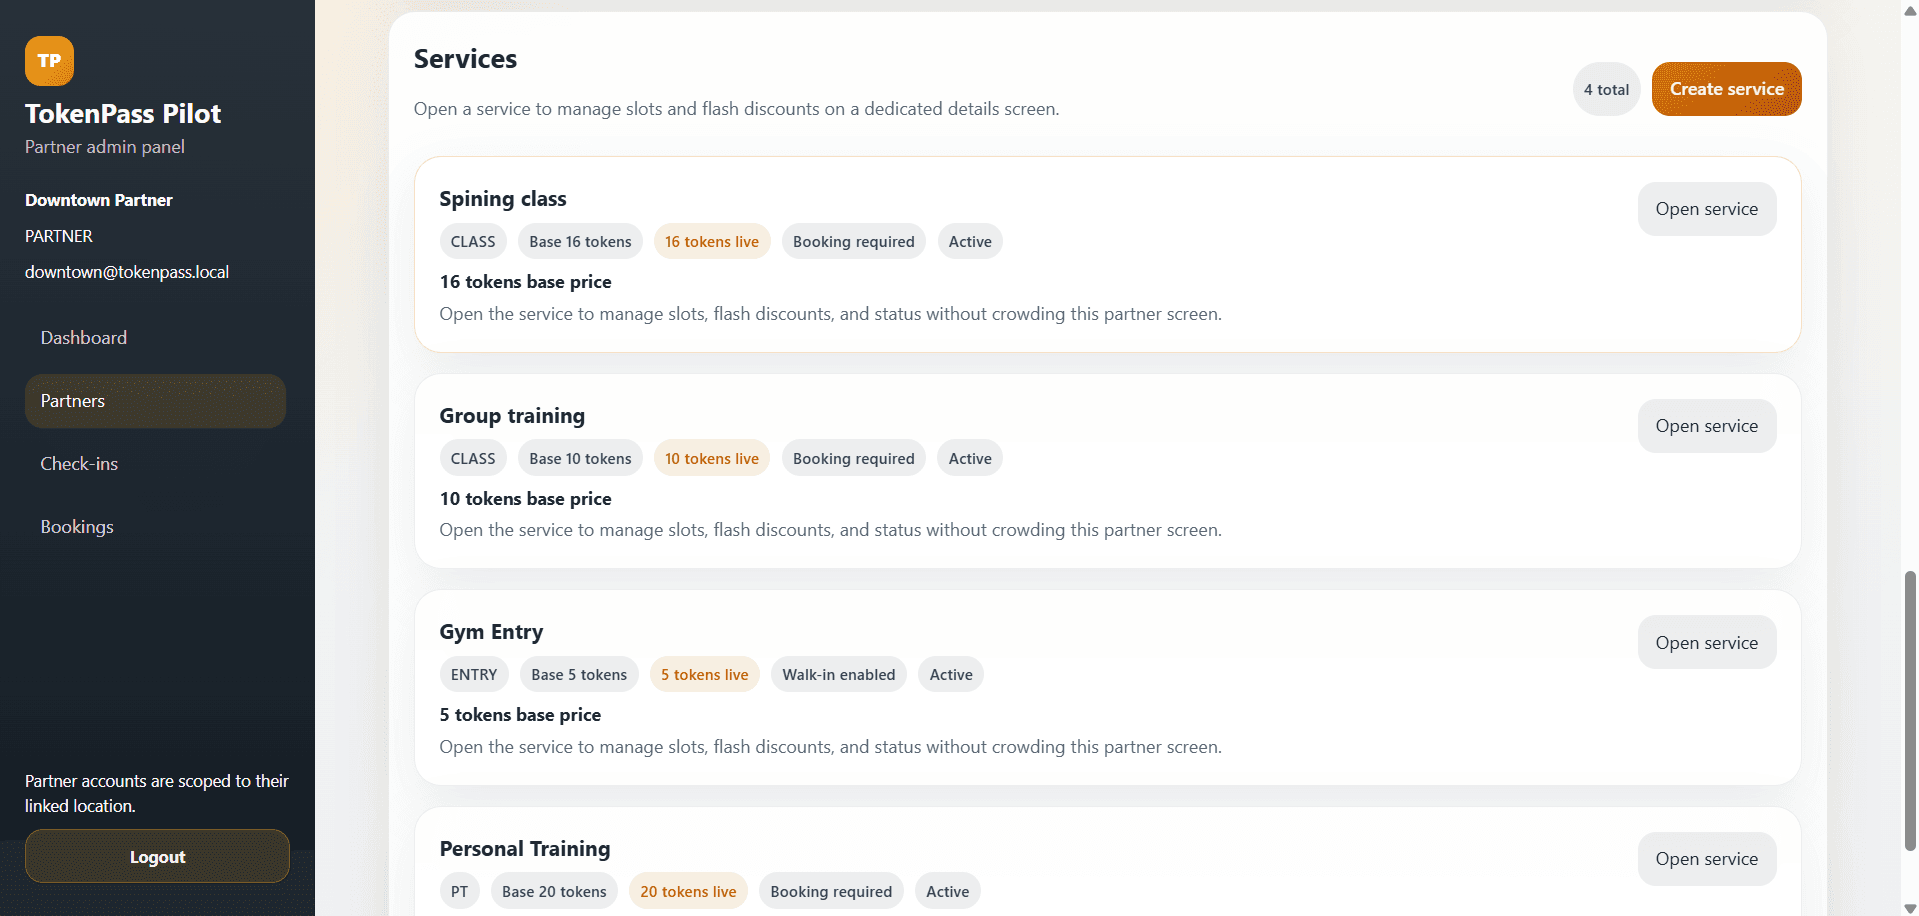Open the Group training service

1706,425
